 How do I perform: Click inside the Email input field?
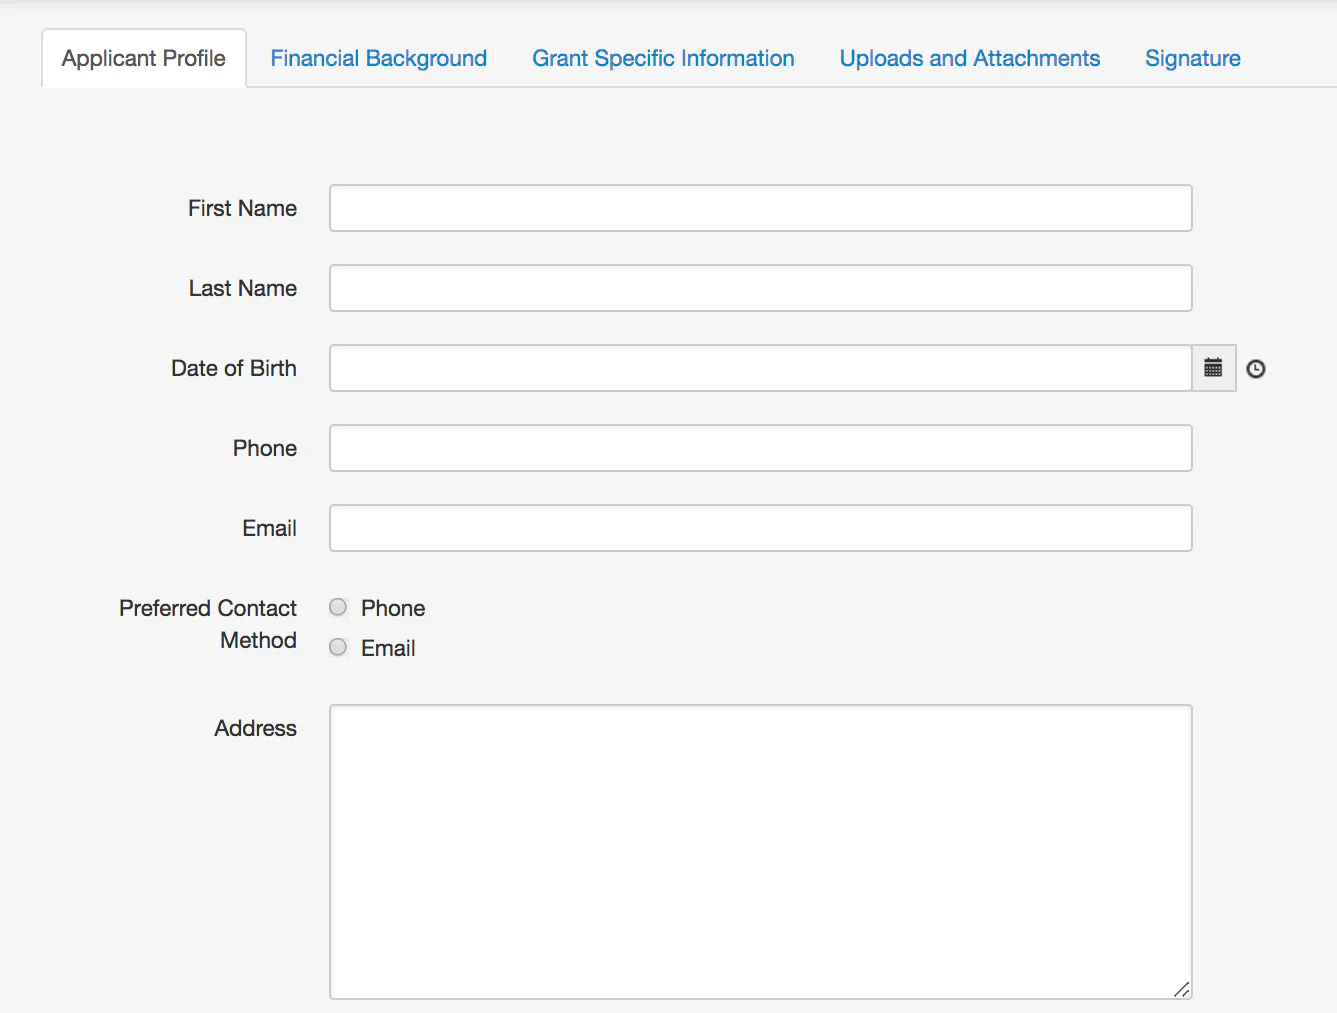(760, 528)
